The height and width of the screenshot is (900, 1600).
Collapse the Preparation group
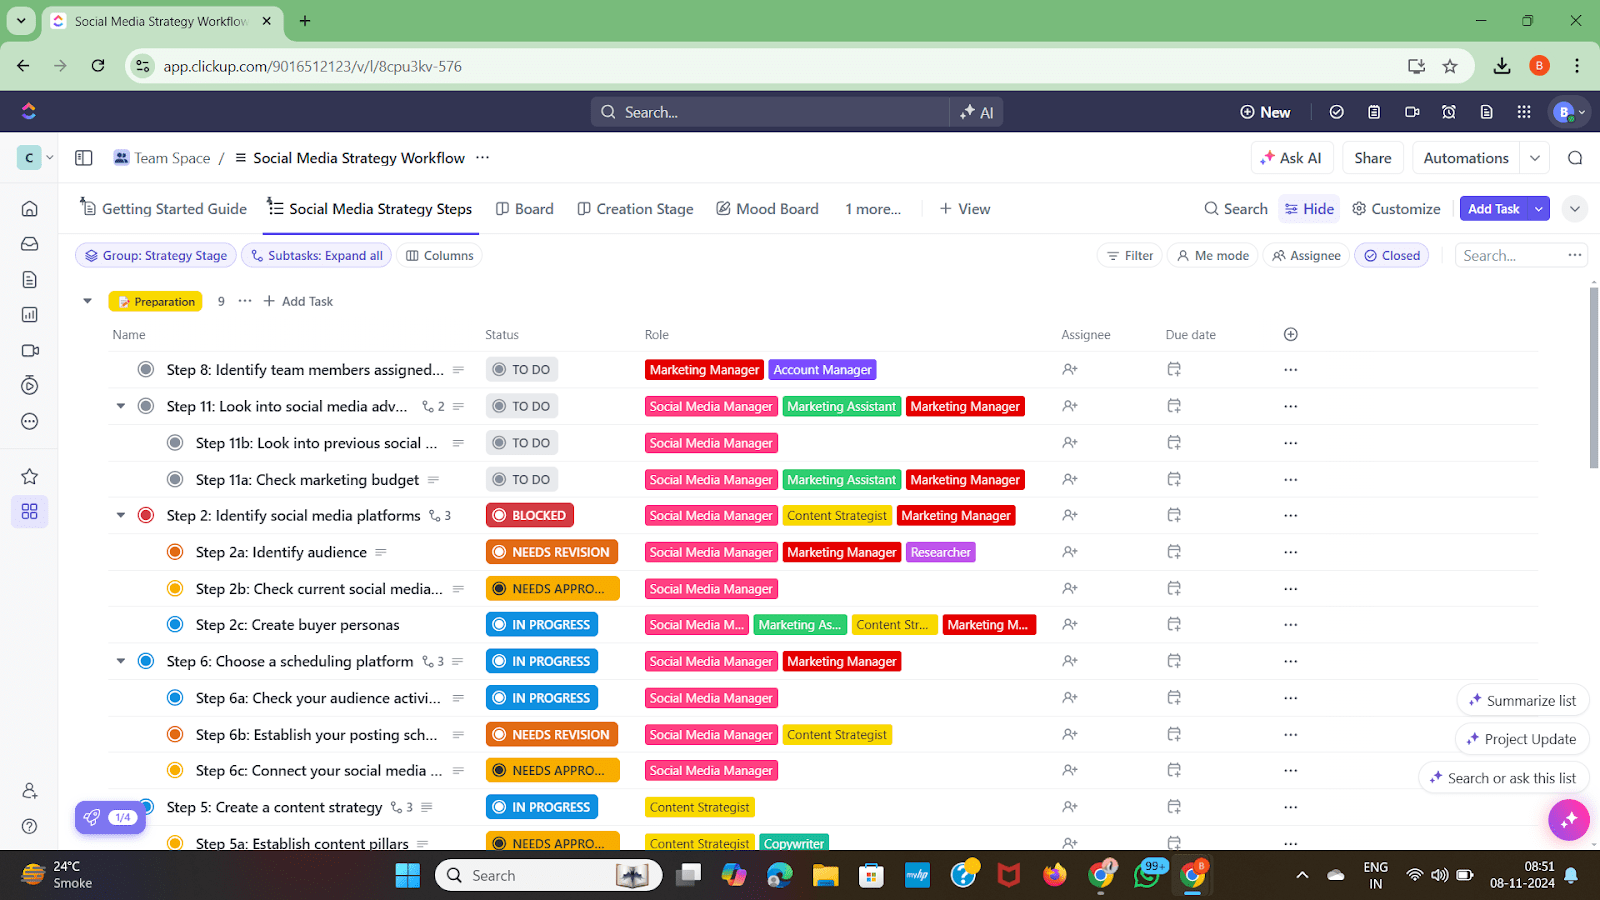(88, 301)
